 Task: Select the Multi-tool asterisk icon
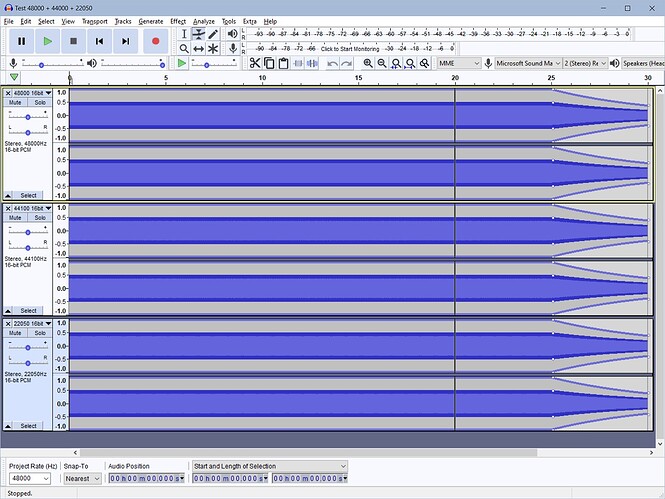tap(213, 48)
